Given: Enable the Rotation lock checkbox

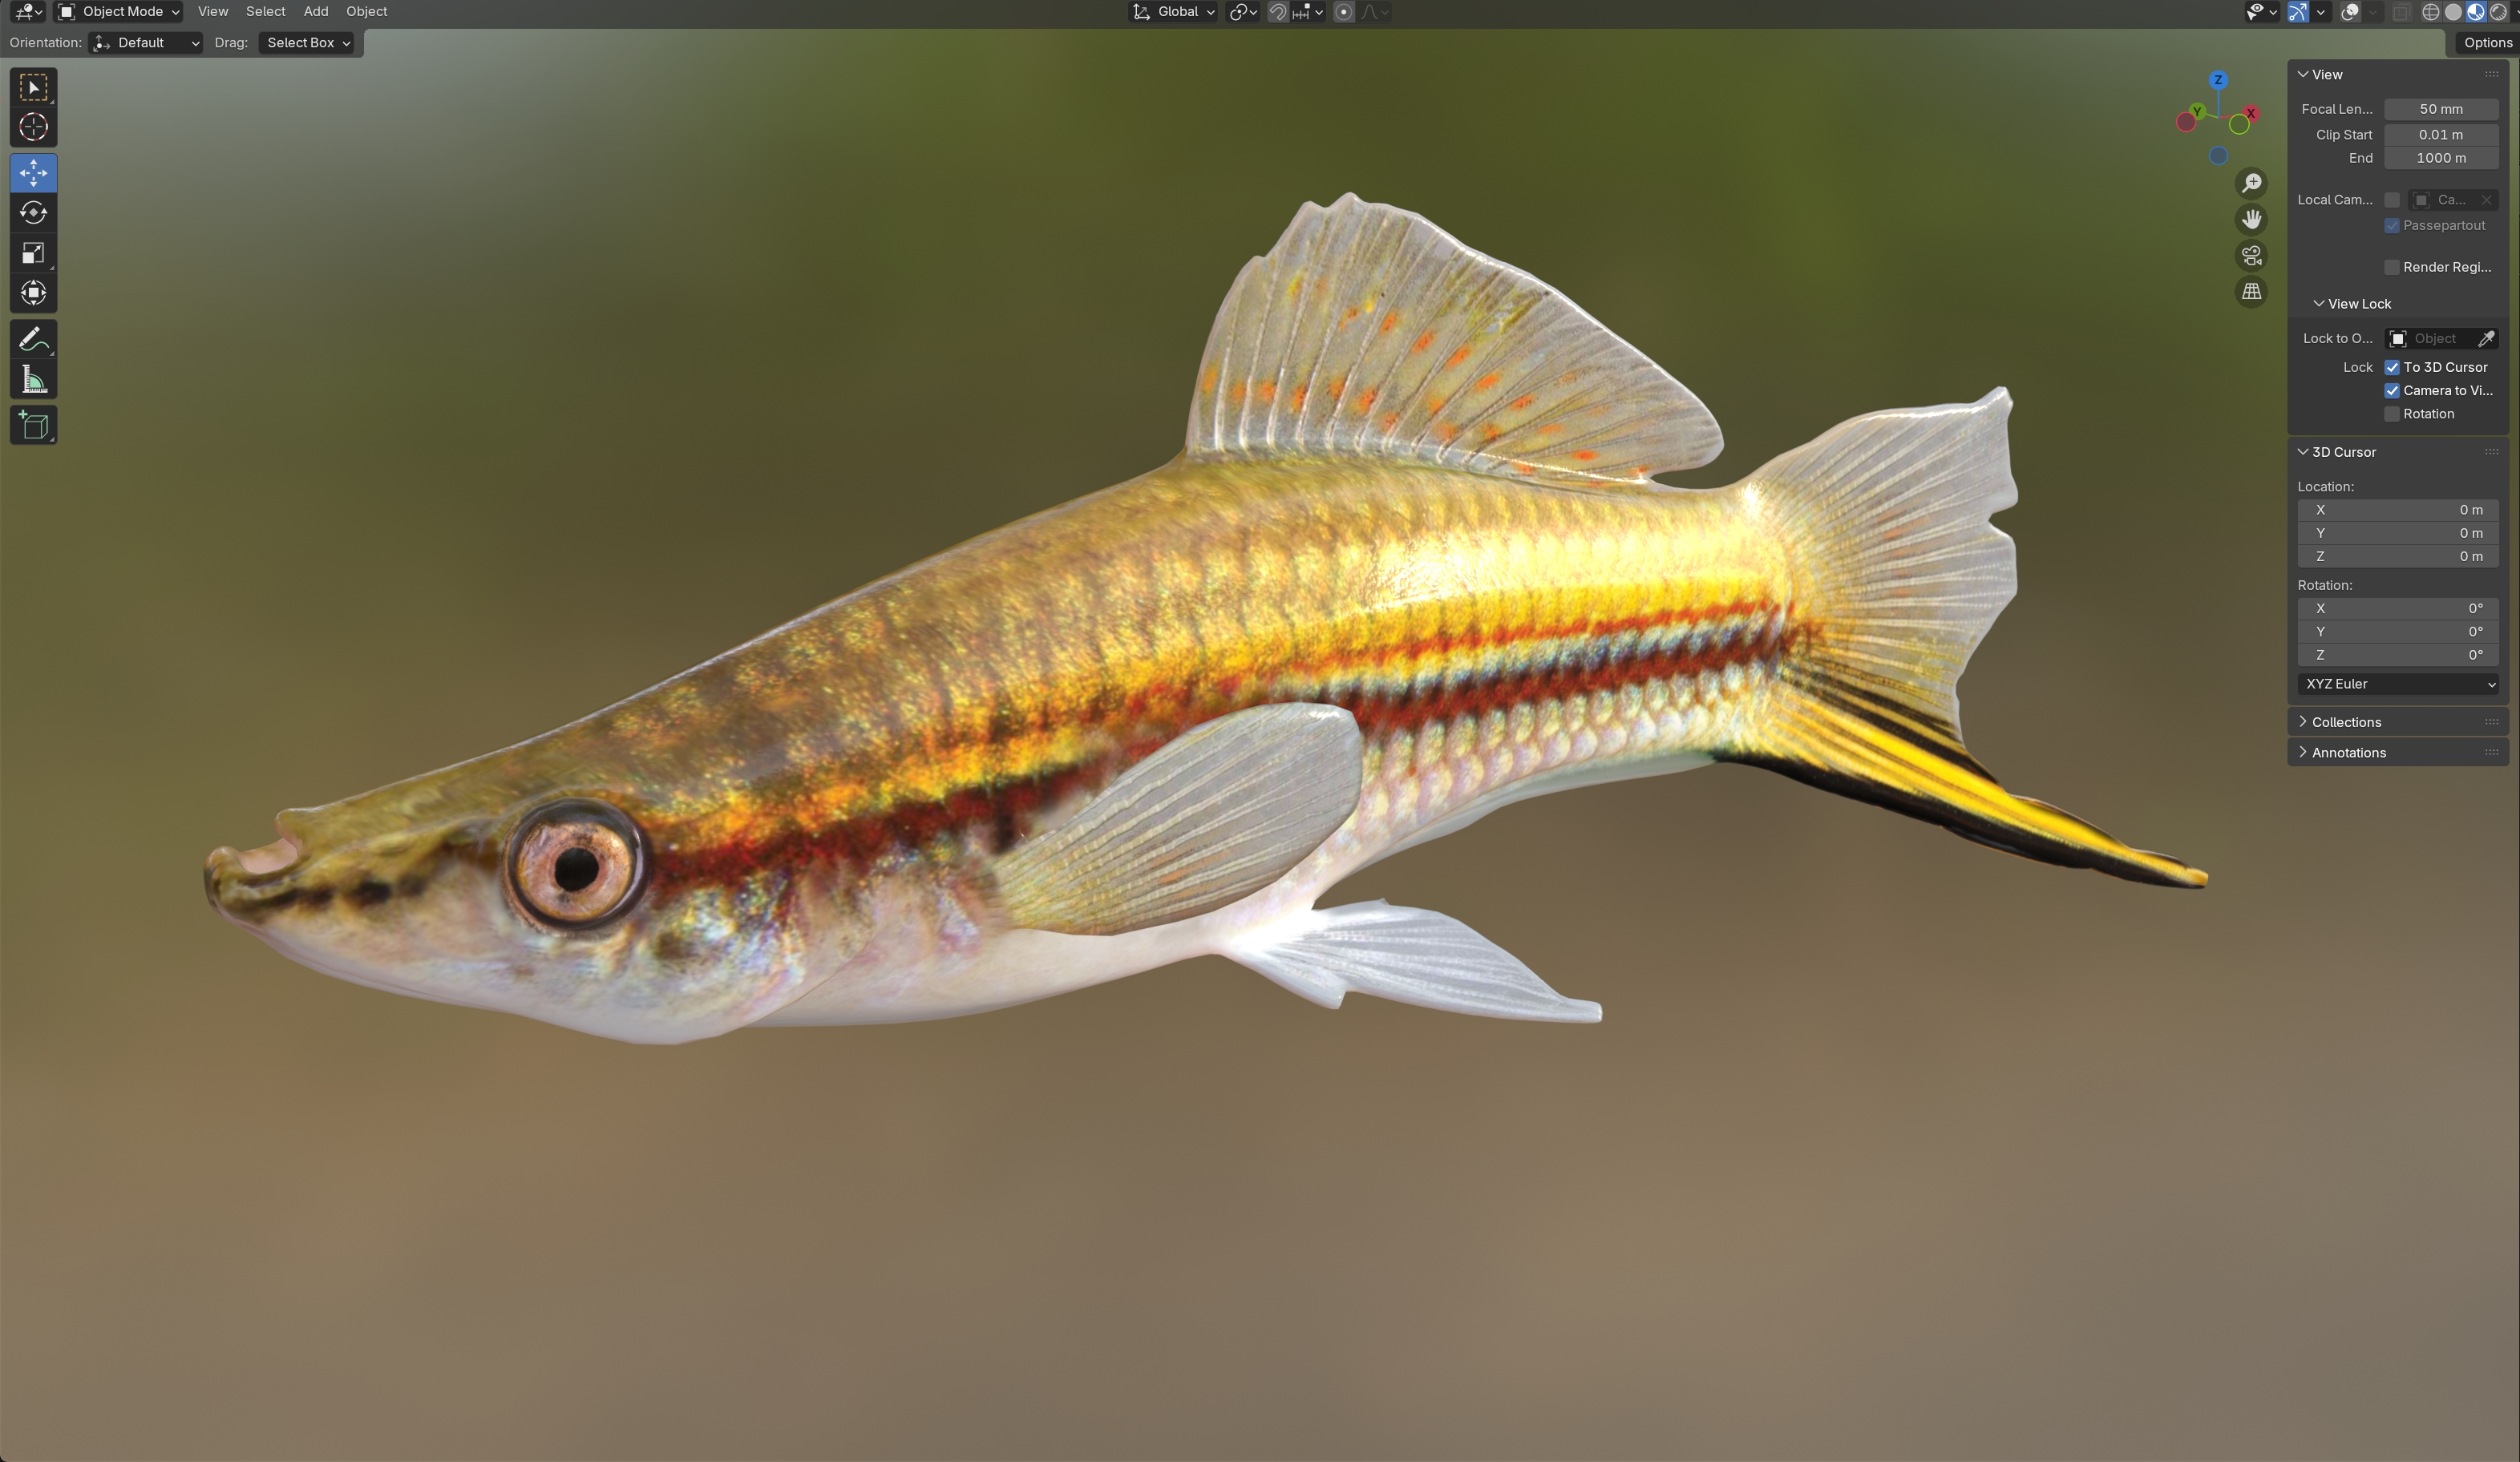Looking at the screenshot, I should pyautogui.click(x=2392, y=414).
